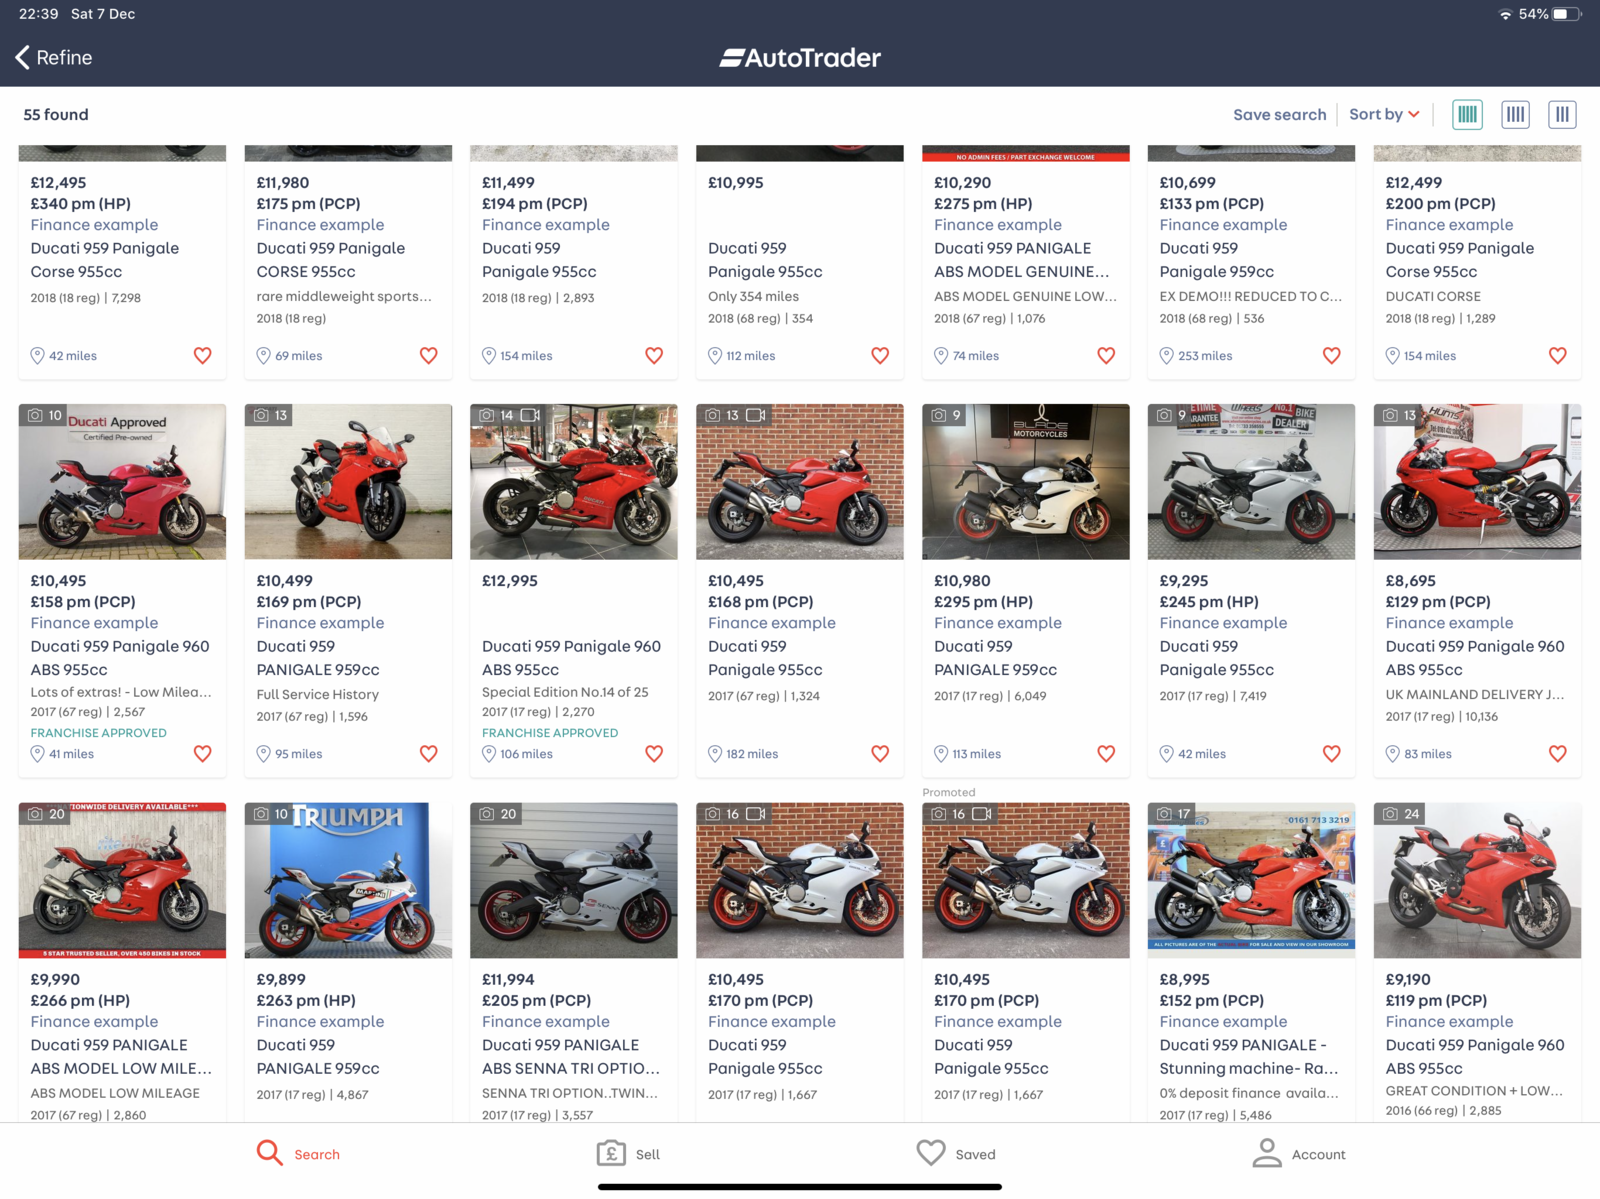Open £9,190 red Panigale photo
Viewport: 1600px width, 1199px height.
(x=1477, y=880)
